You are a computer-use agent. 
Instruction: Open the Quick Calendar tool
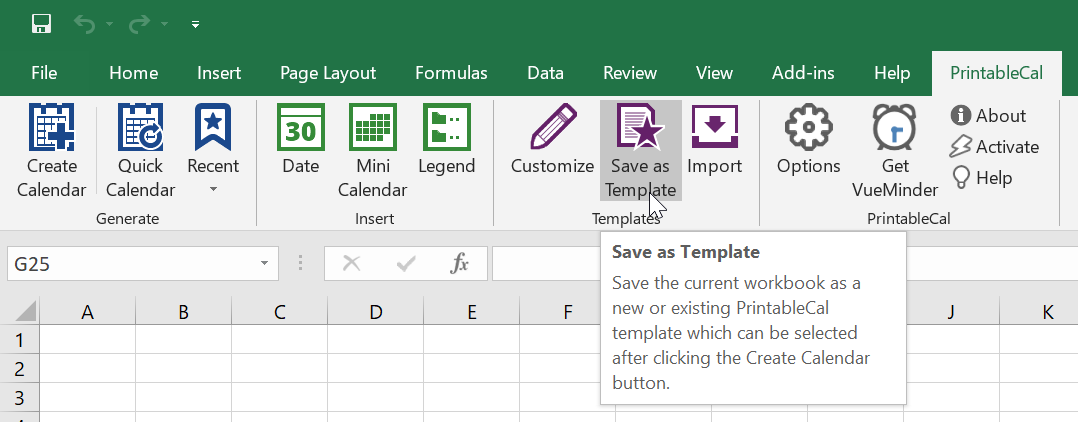point(140,128)
